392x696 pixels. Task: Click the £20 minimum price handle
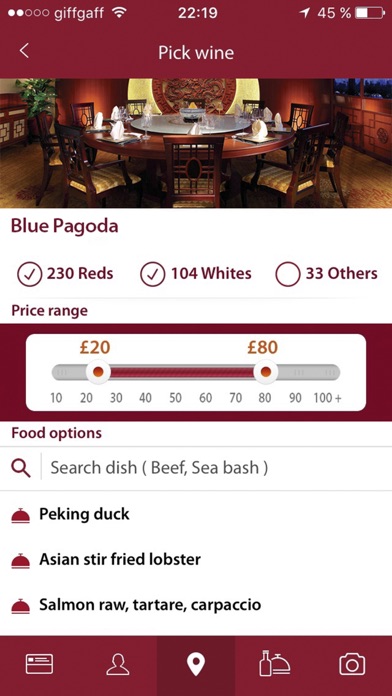(x=98, y=372)
